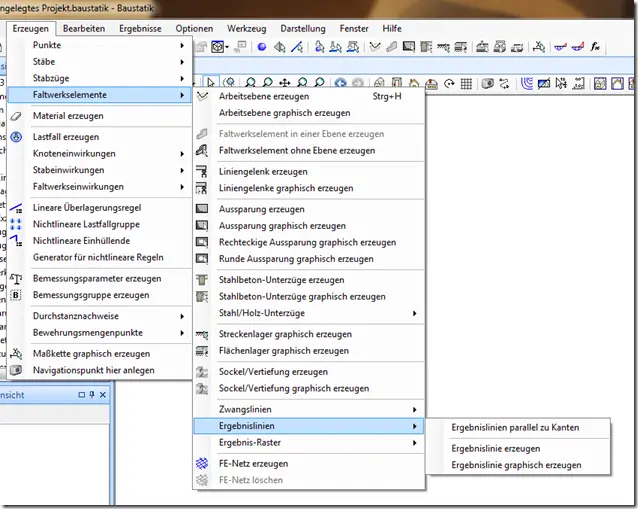Choose Generator für nichtlineare Regeln
The image size is (638, 509).
point(100,258)
